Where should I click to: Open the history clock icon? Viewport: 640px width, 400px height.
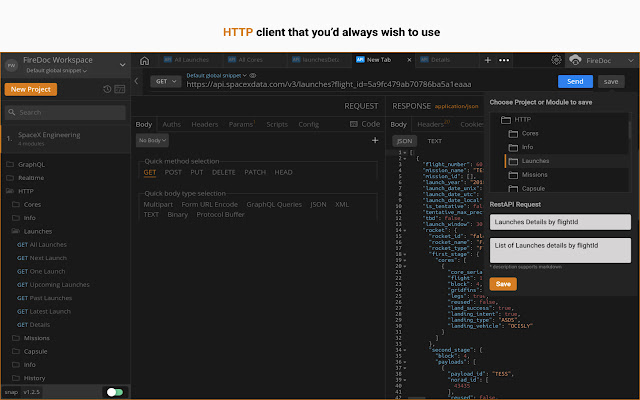pyautogui.click(x=107, y=89)
